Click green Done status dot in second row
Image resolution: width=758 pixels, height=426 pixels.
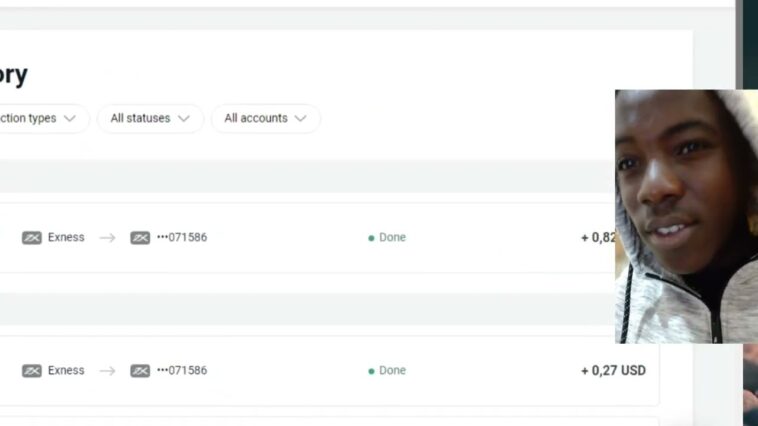pos(371,371)
